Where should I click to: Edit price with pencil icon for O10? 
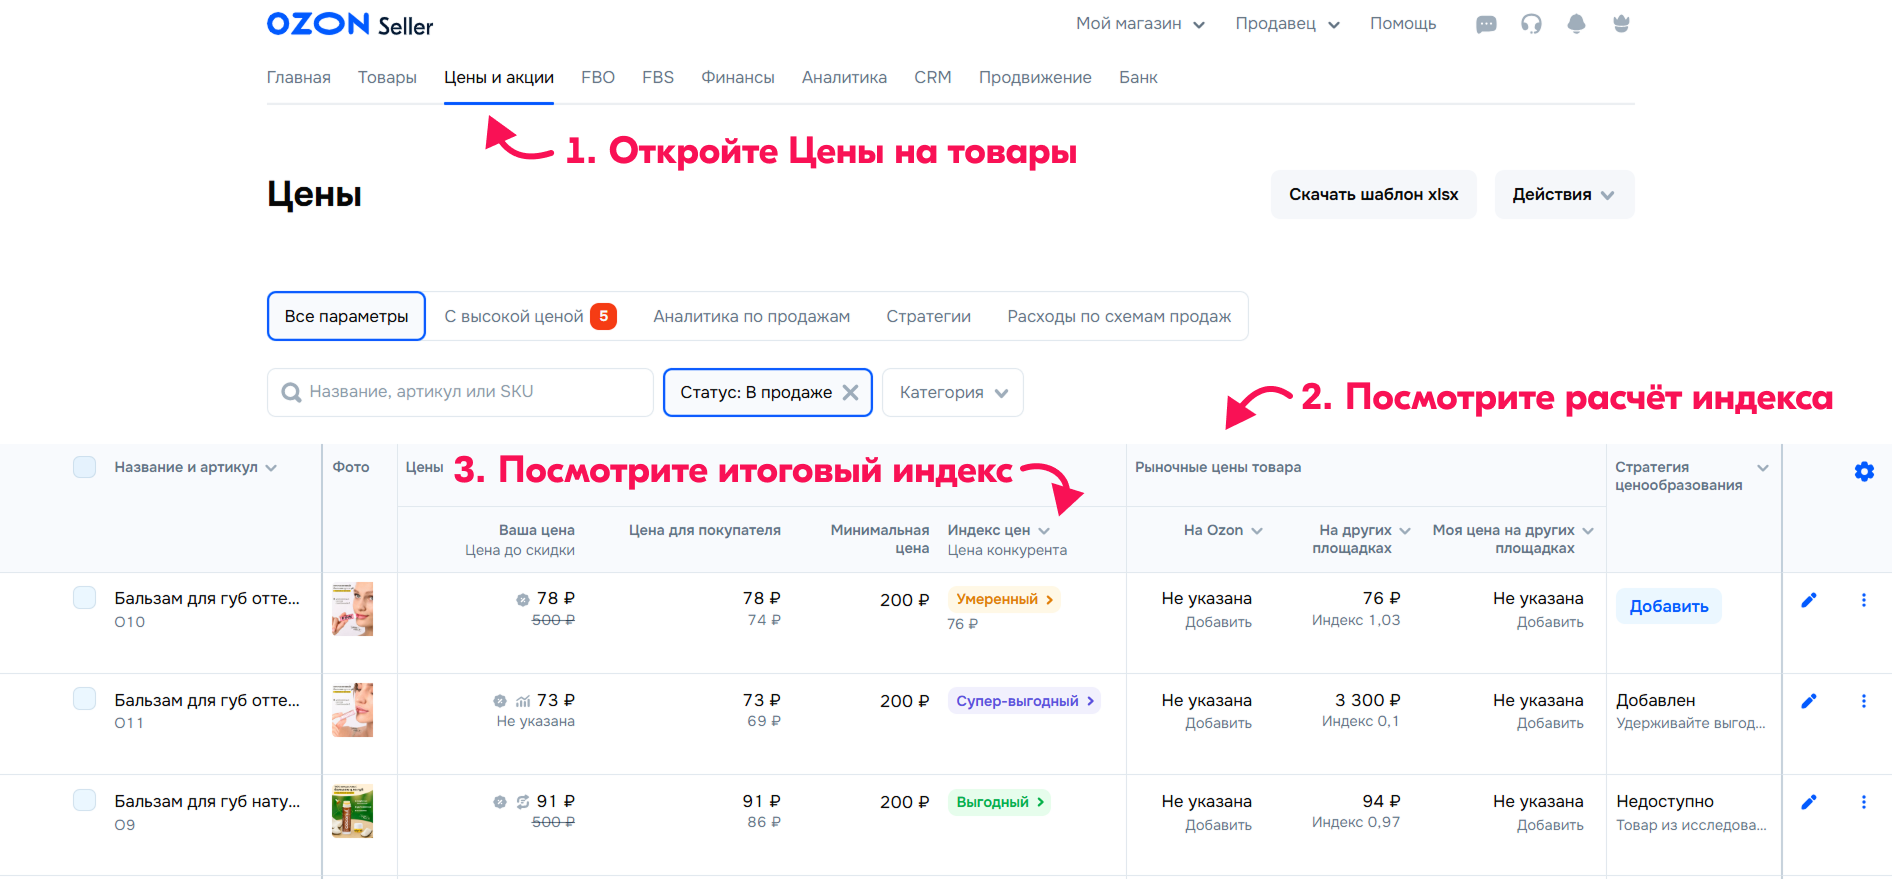pyautogui.click(x=1808, y=600)
